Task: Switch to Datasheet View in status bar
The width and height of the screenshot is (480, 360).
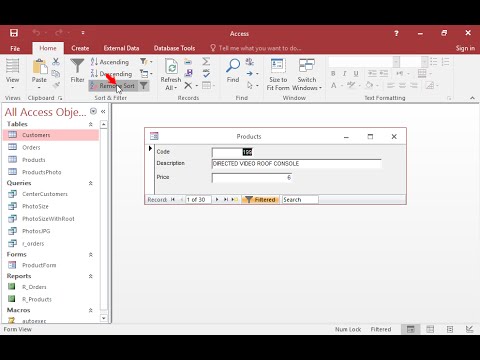Action: point(430,329)
